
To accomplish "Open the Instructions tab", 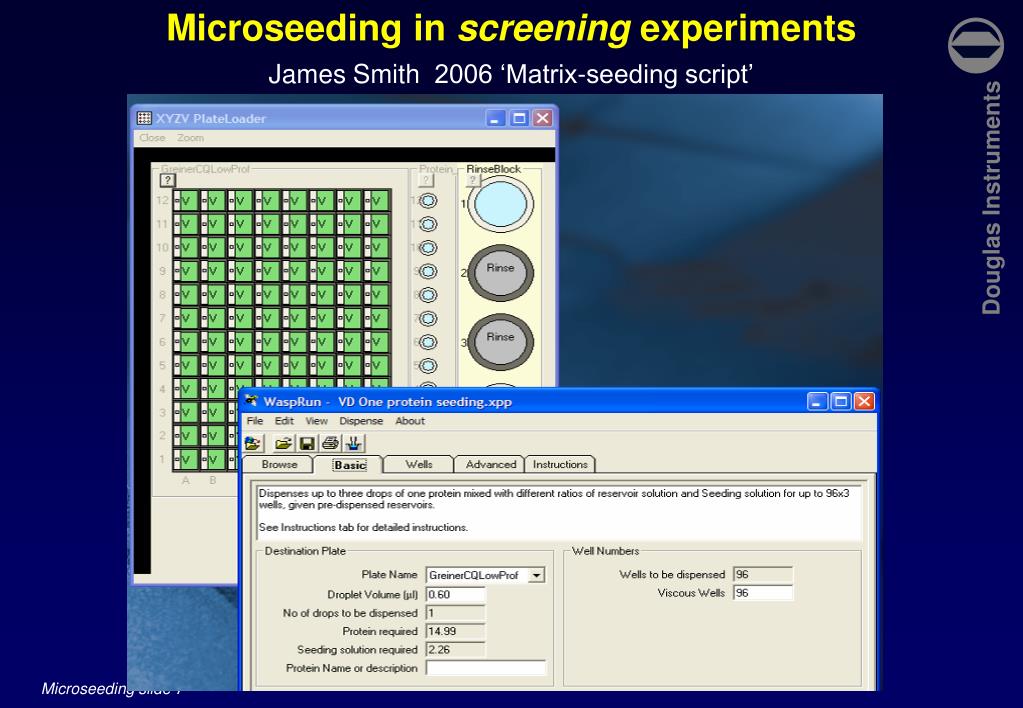I will tap(560, 464).
